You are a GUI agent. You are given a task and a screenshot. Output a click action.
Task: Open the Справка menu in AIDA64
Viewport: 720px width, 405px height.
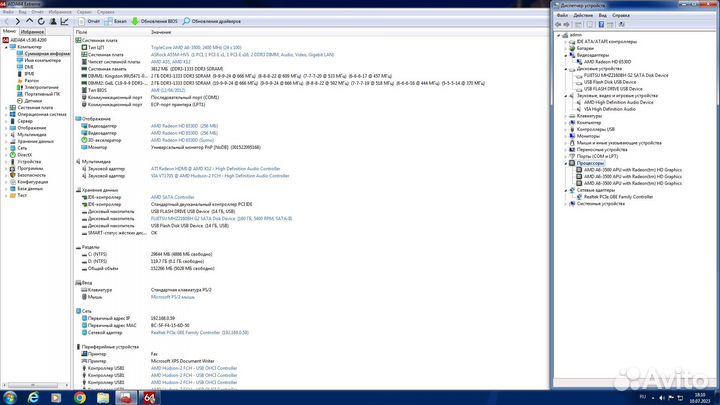pyautogui.click(x=106, y=12)
